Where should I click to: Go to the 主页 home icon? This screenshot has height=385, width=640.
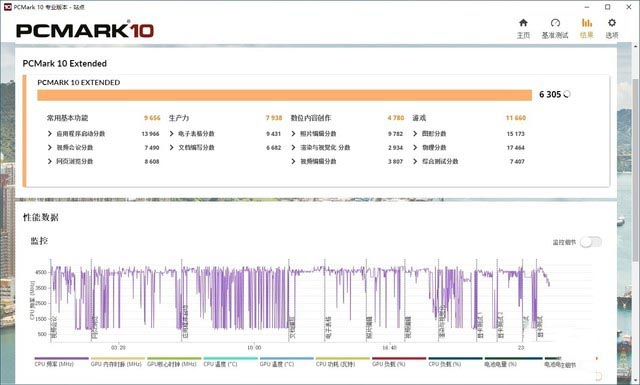523,23
